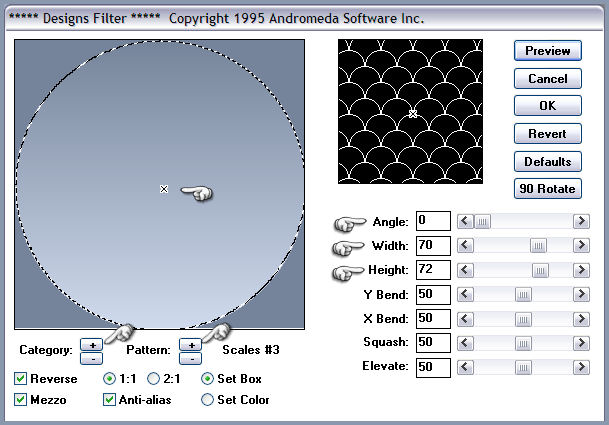Revert the filter settings

[548, 134]
